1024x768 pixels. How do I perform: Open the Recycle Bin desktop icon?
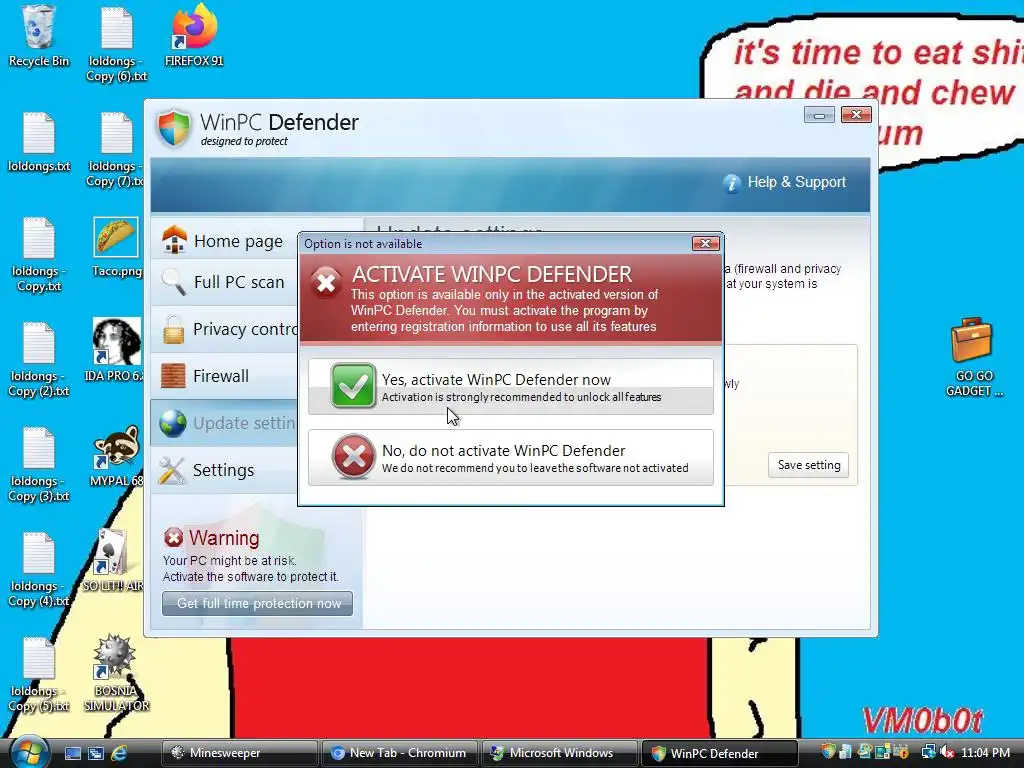tap(38, 36)
